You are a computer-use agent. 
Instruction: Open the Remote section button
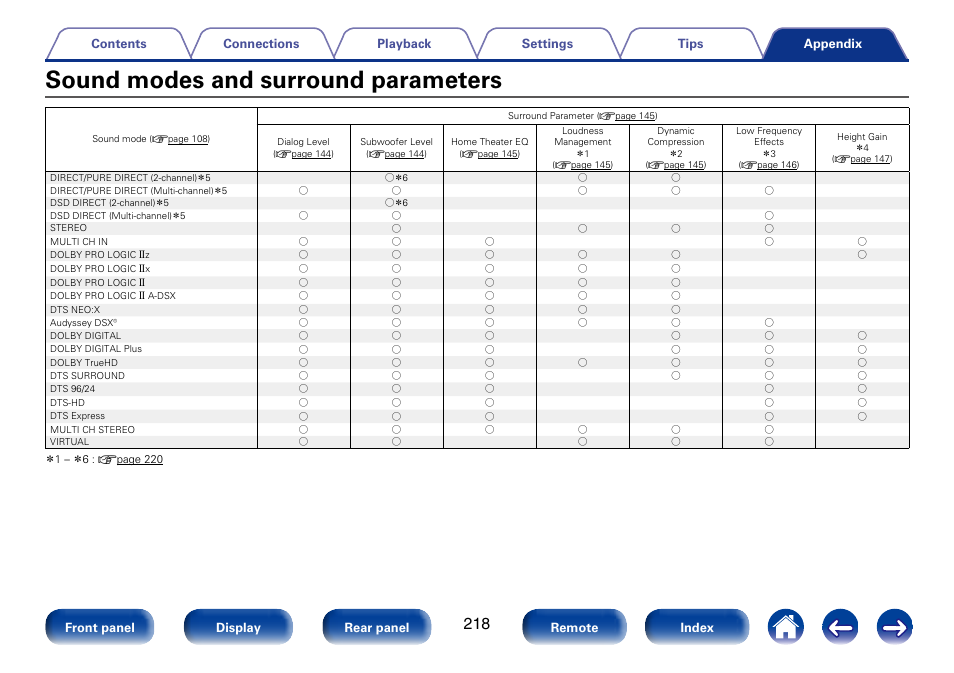574,627
